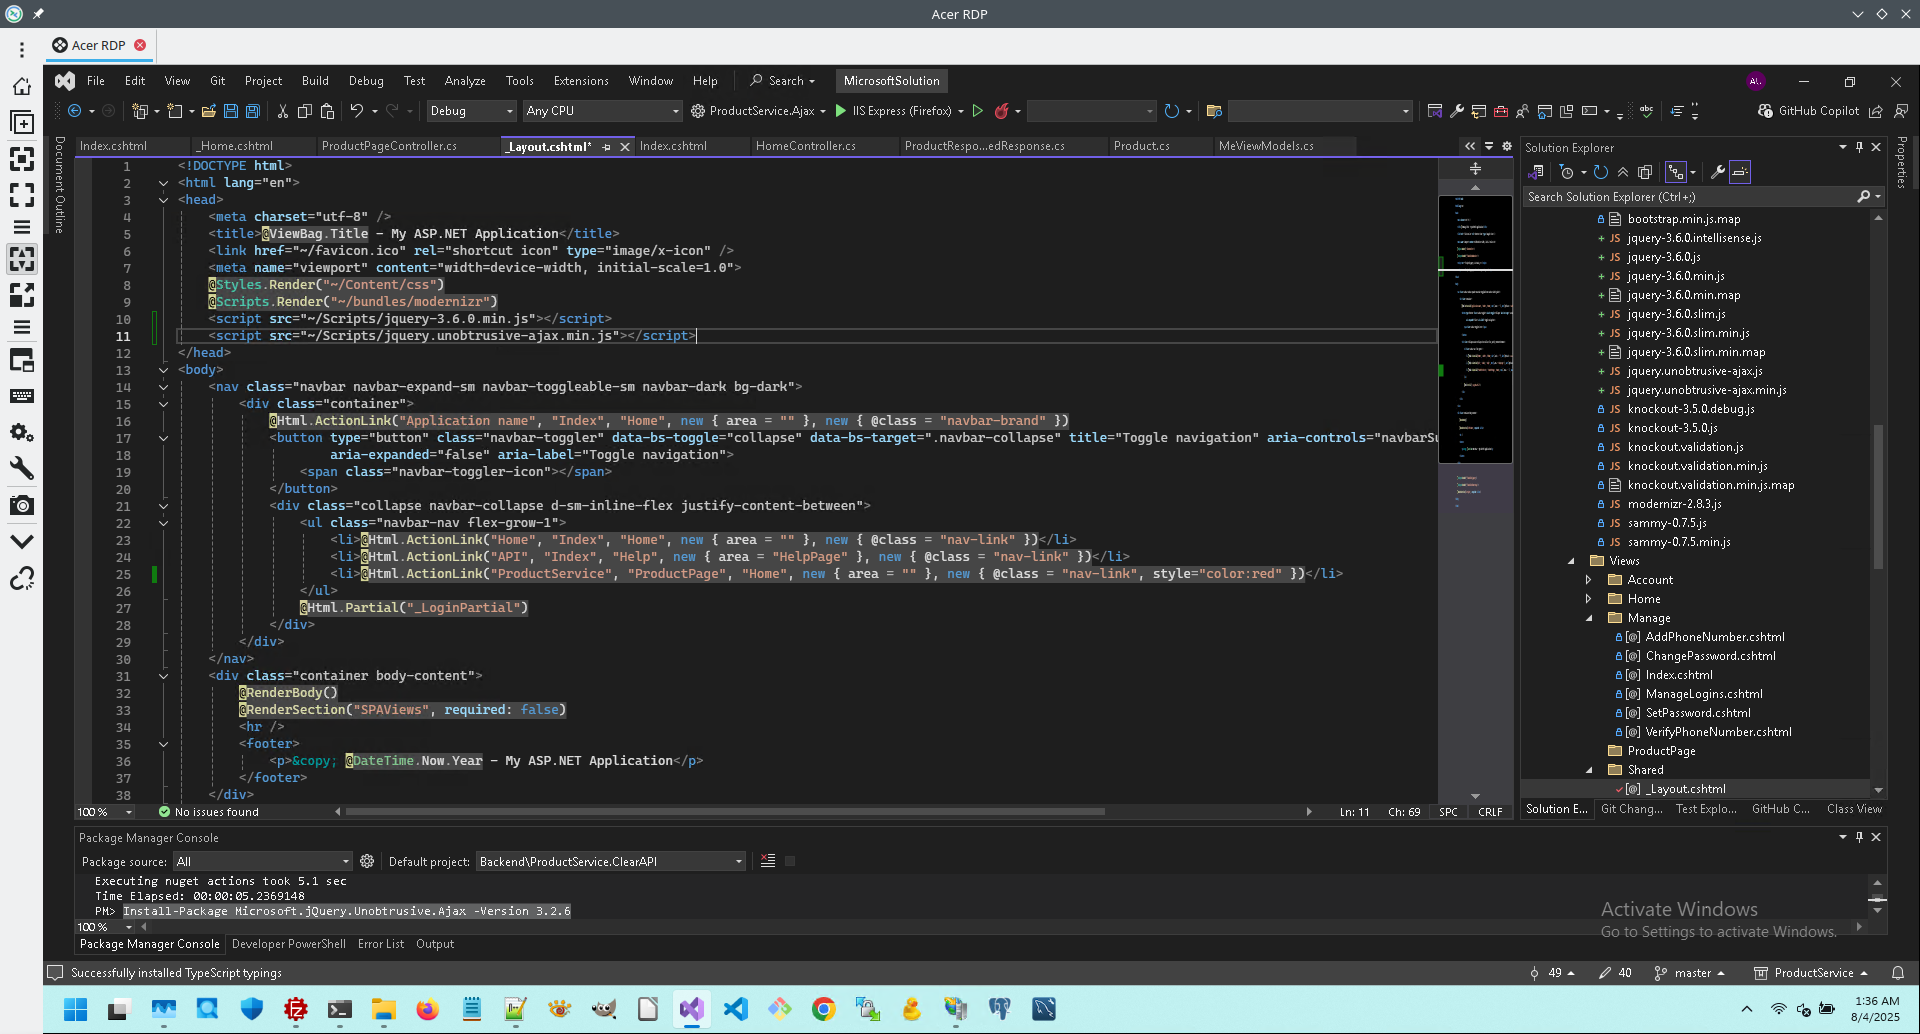This screenshot has width=1920, height=1034.
Task: Click the Windows Start button
Action: [x=76, y=1009]
